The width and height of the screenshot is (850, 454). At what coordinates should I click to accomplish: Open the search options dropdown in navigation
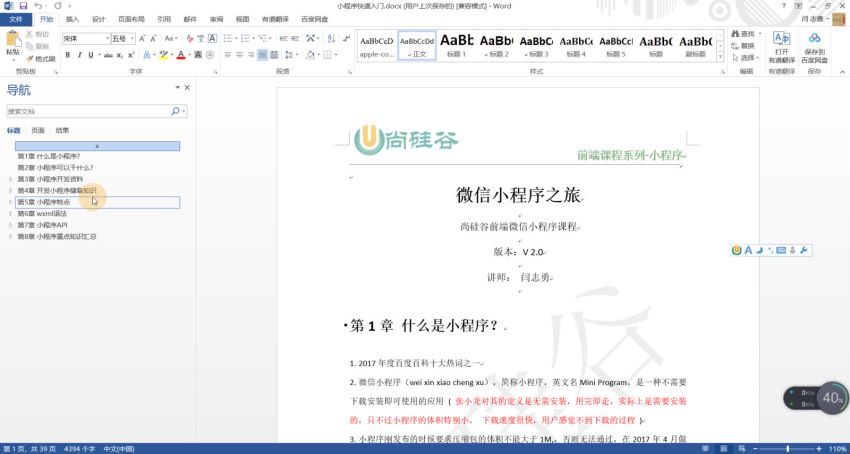point(184,111)
